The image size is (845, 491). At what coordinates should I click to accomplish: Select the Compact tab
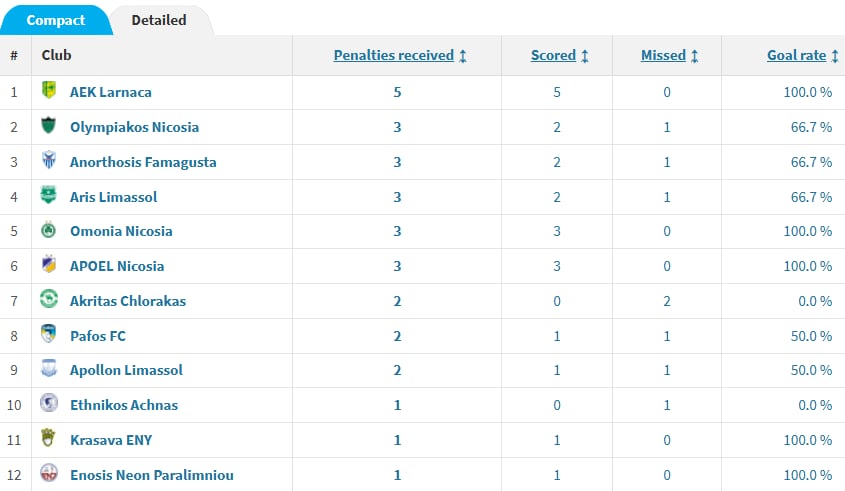(55, 20)
